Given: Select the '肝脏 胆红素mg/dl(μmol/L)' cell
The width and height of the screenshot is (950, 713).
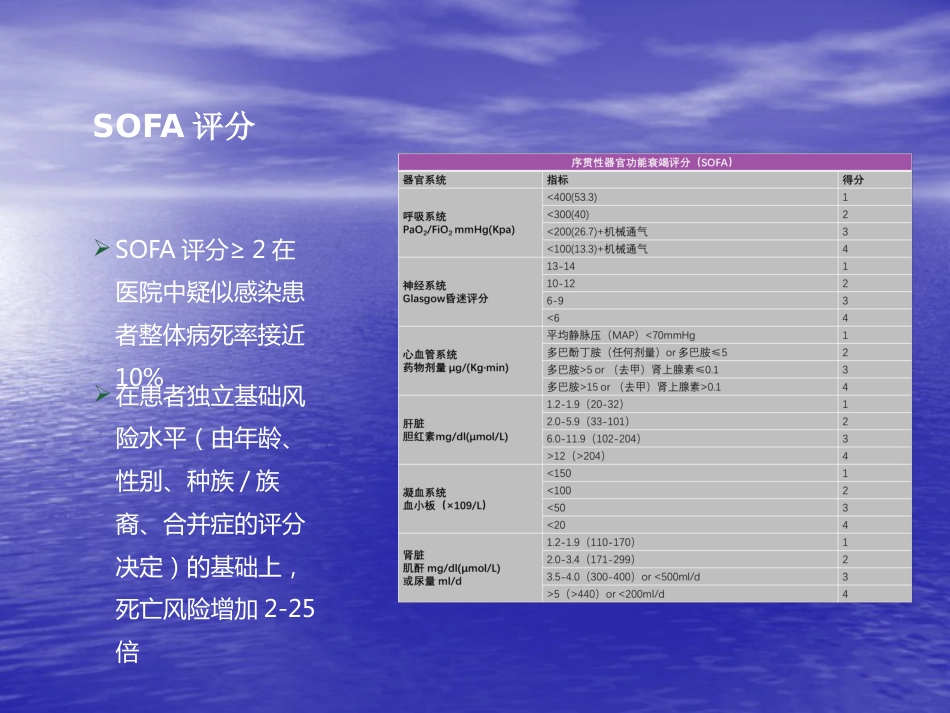Looking at the screenshot, I should [470, 430].
